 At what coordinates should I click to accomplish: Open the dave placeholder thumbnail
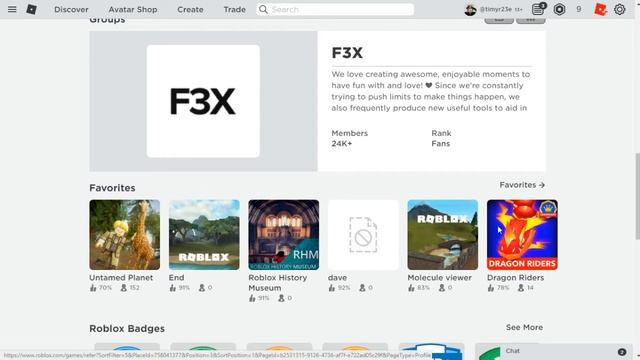(x=363, y=235)
